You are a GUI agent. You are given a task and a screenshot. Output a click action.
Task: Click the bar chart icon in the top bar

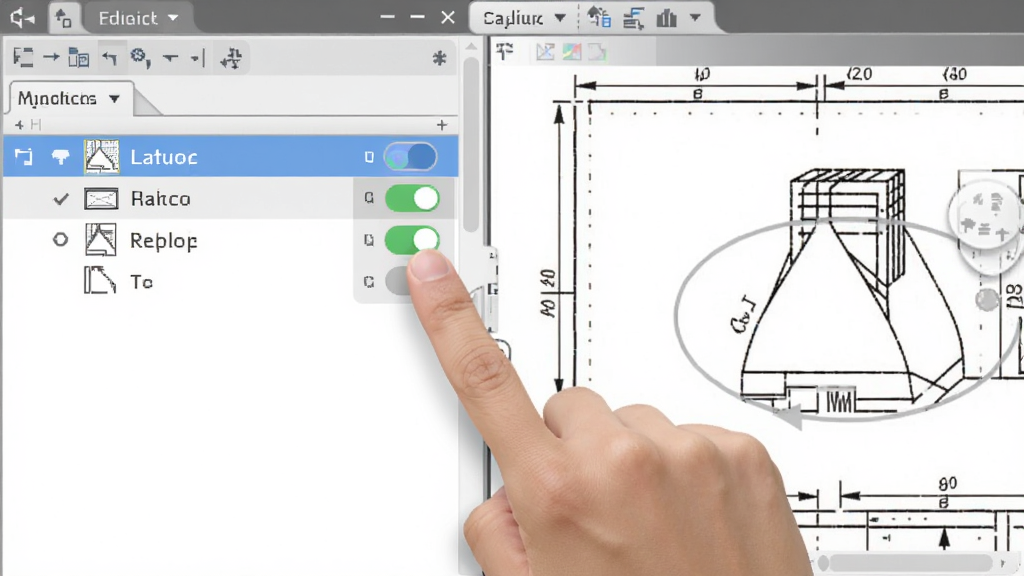pyautogui.click(x=666, y=18)
